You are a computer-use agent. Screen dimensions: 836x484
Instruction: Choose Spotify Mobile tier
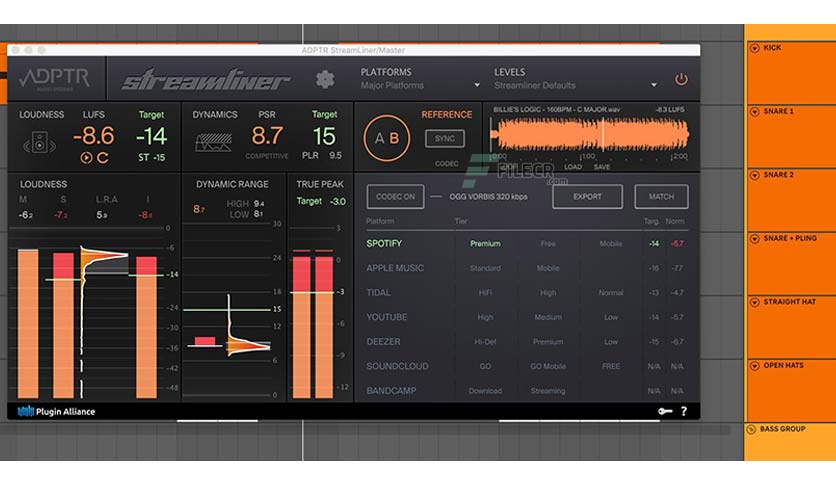click(x=611, y=244)
